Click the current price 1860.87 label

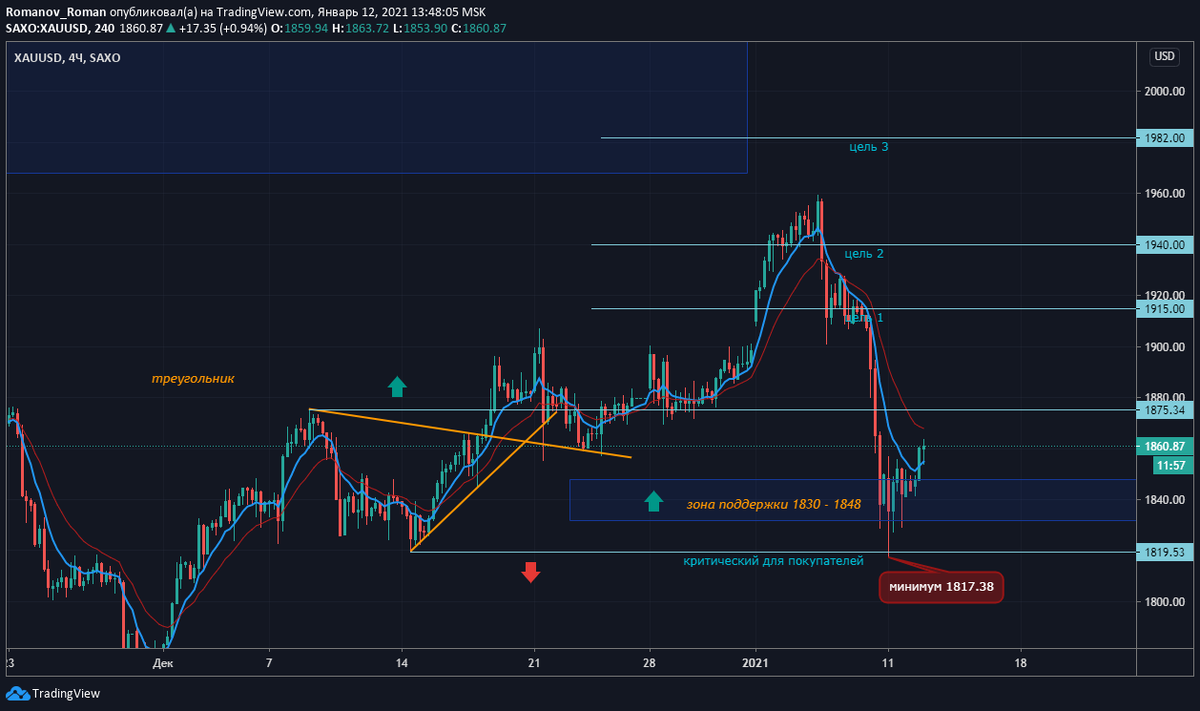click(x=1165, y=446)
